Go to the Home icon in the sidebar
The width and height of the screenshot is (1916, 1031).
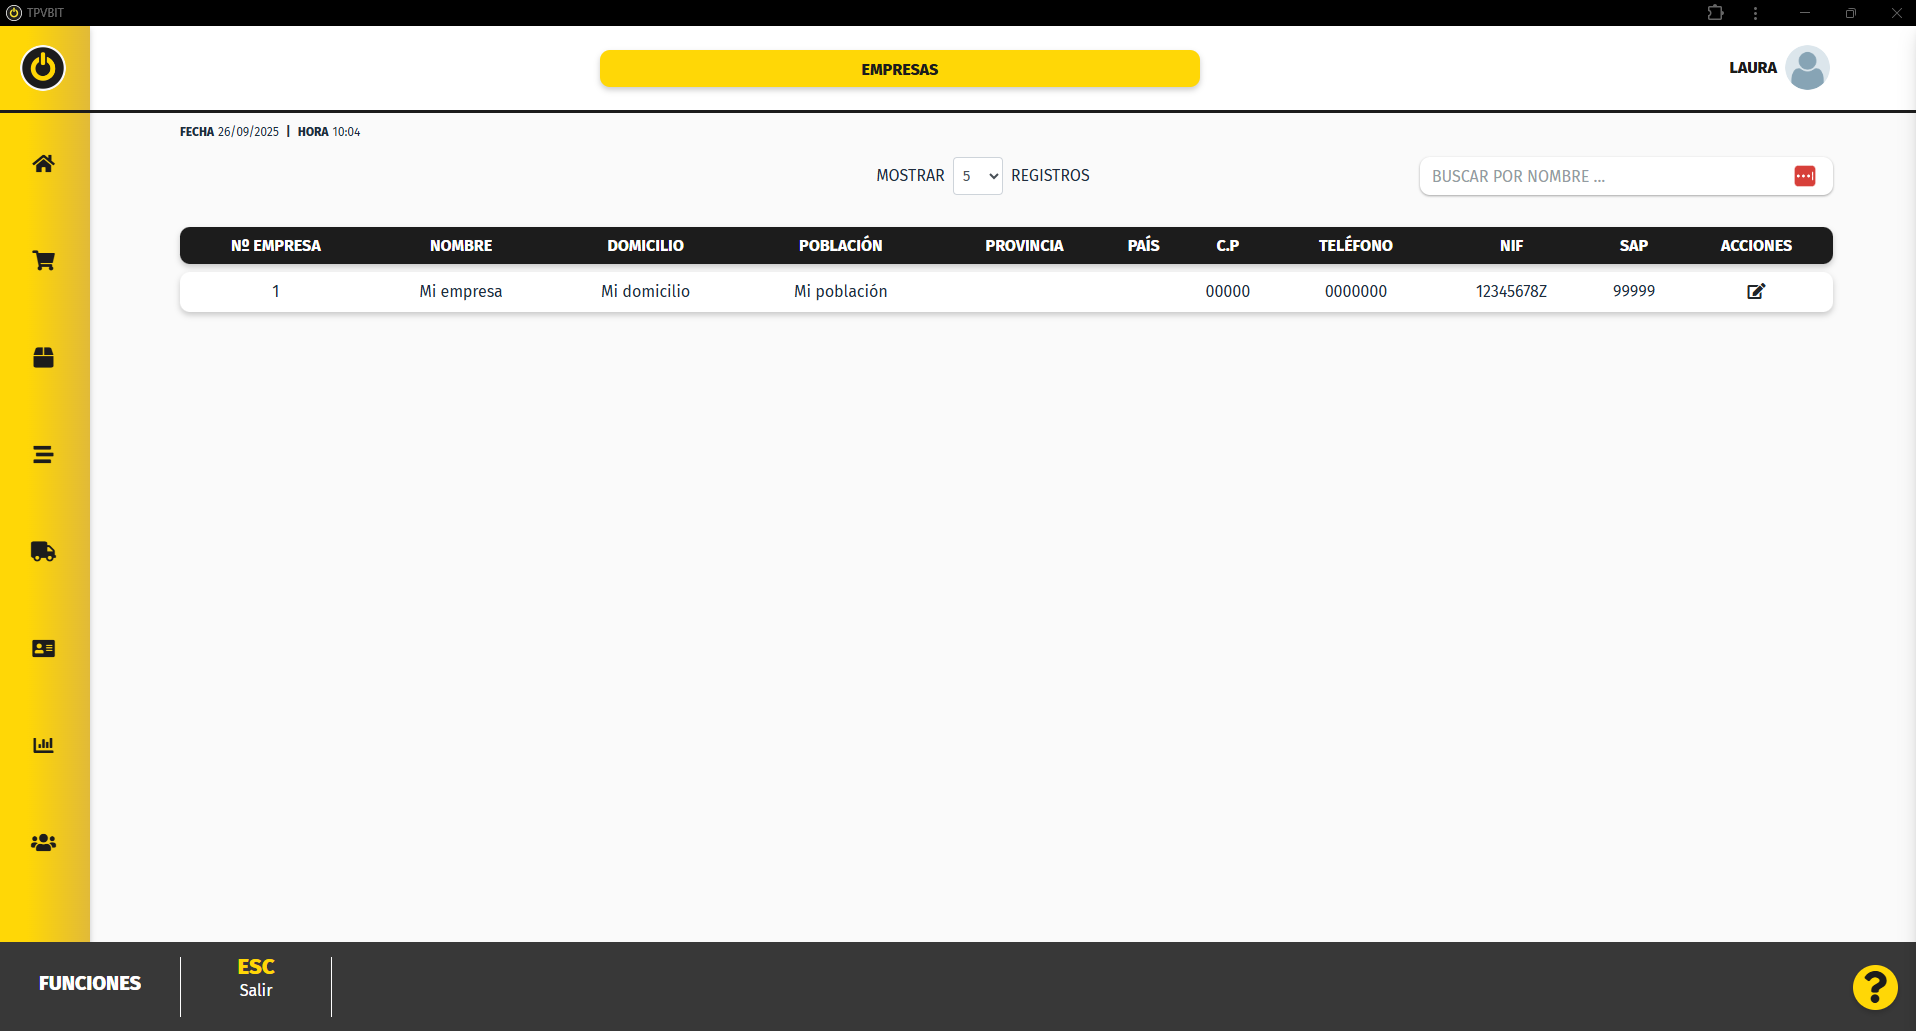coord(43,164)
